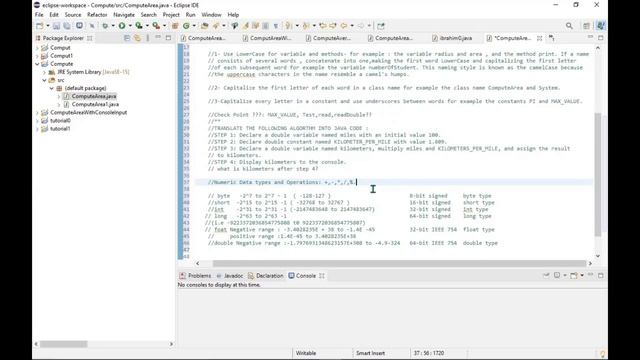The image size is (640, 360).
Task: Show the hidden editor tabs list
Action: (551, 38)
